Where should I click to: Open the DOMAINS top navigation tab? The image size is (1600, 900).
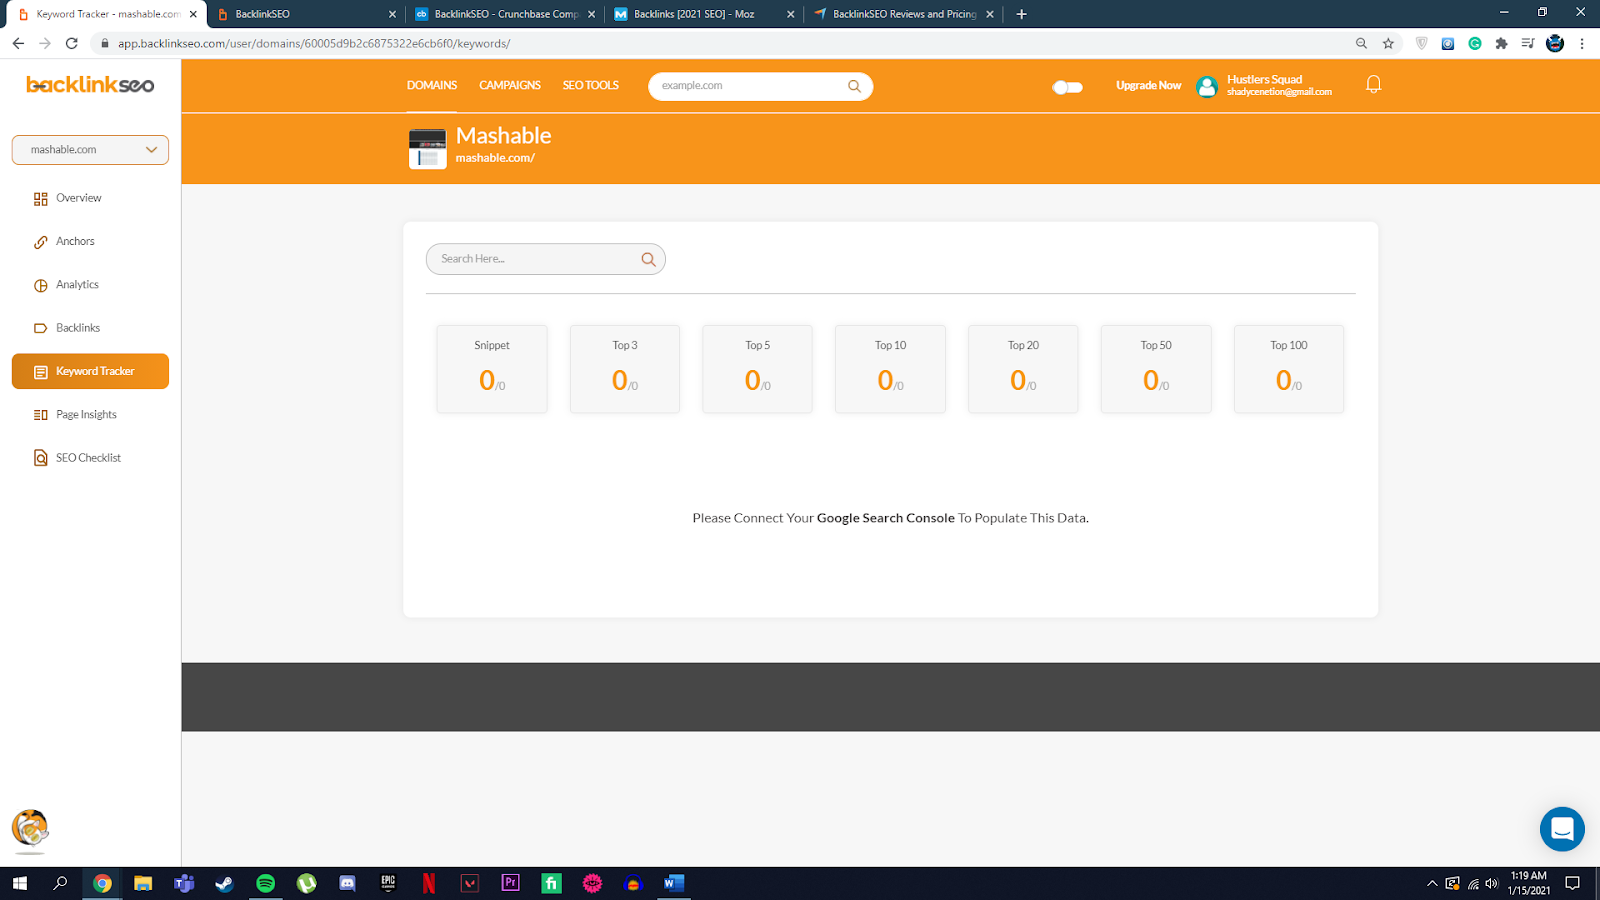432,85
